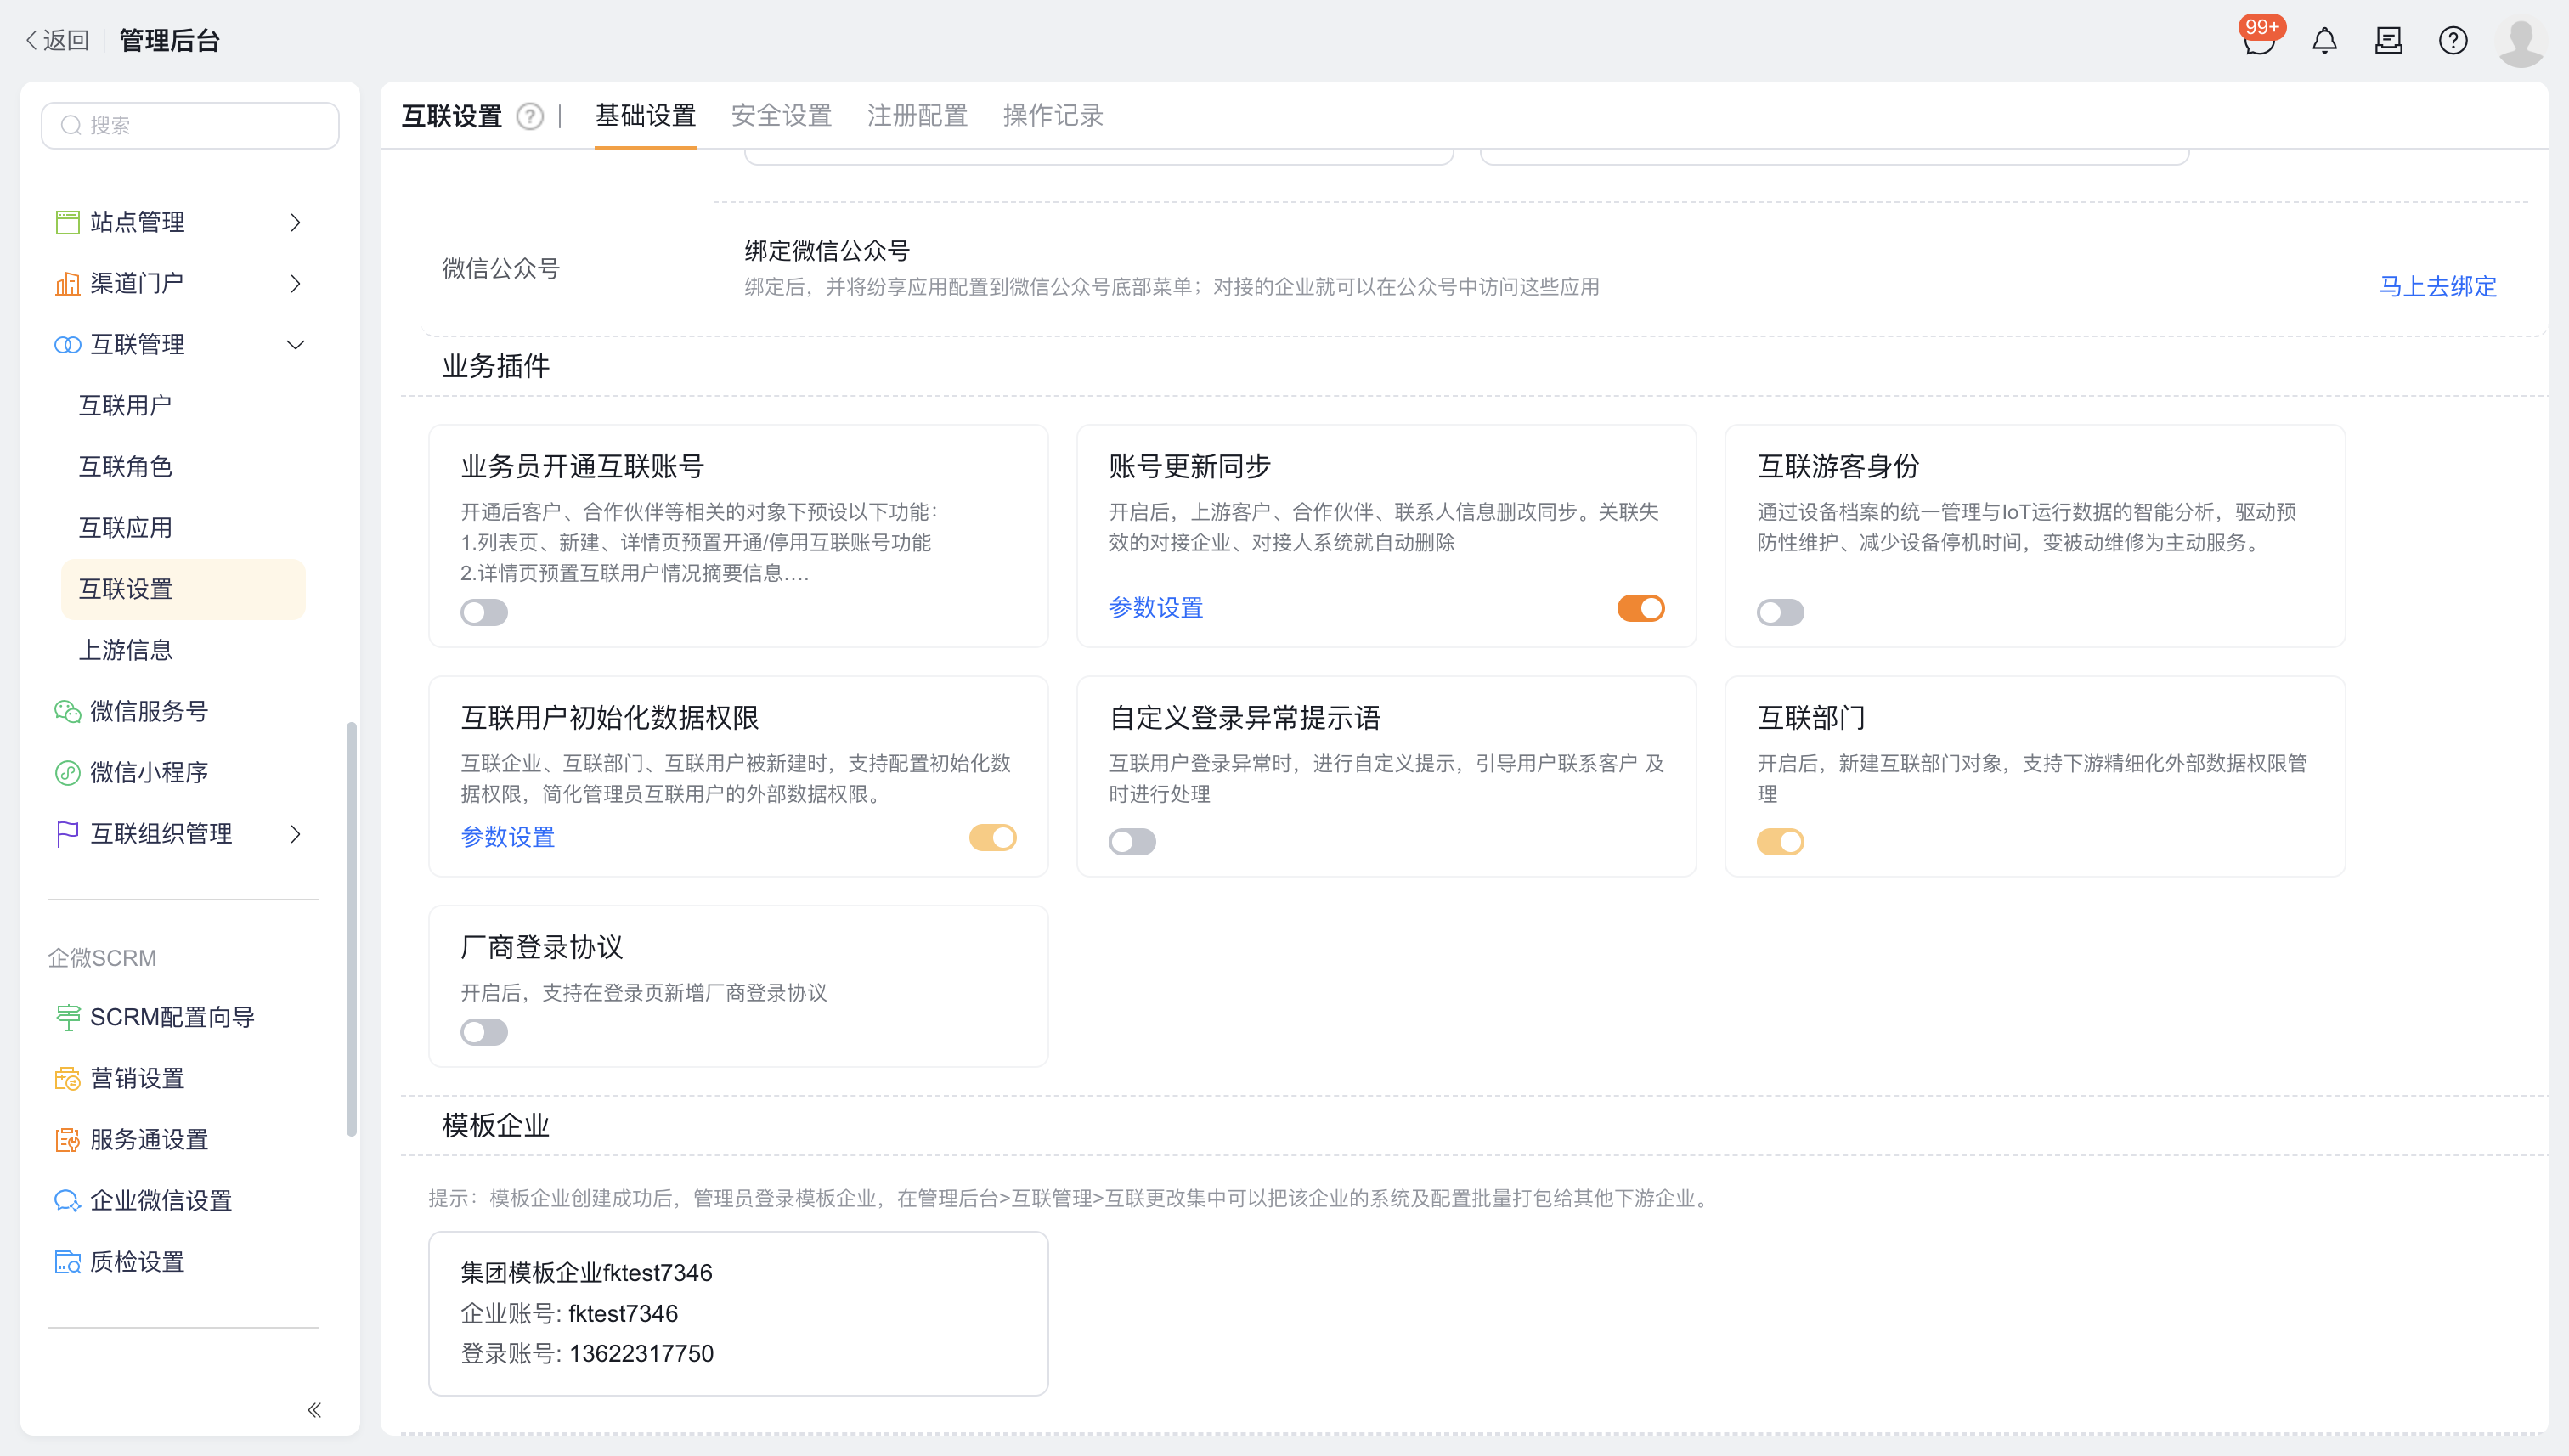Switch to the 注册配置 tab
Image resolution: width=2569 pixels, height=1456 pixels.
(x=917, y=116)
